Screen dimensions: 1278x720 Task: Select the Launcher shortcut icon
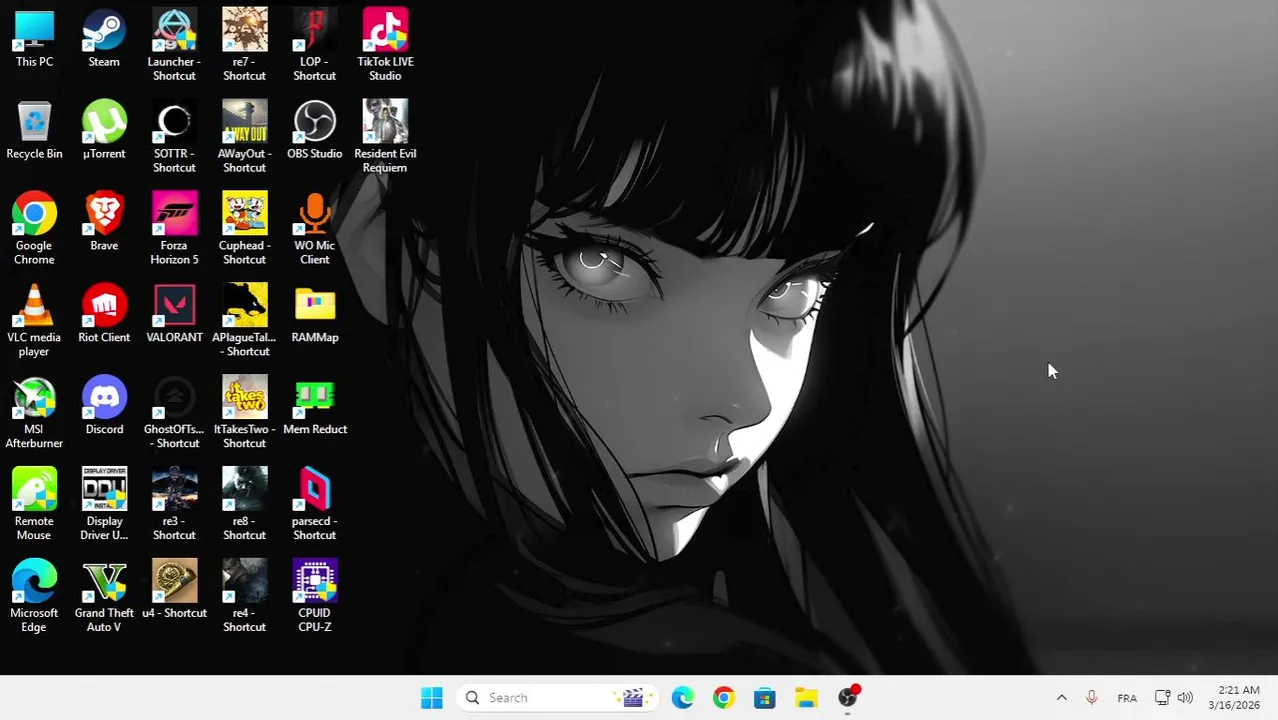(x=174, y=45)
